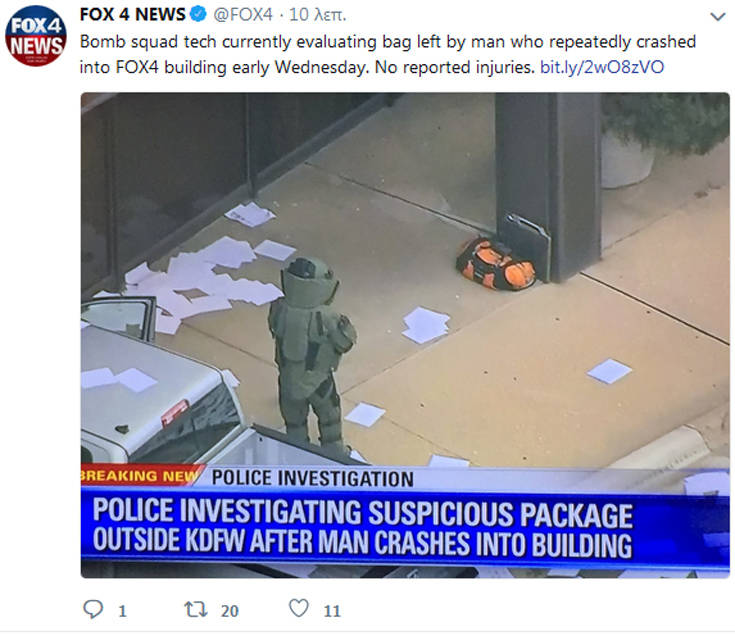The height and width of the screenshot is (636, 735).
Task: Click the bomb suit technician in the photo
Action: [x=311, y=351]
